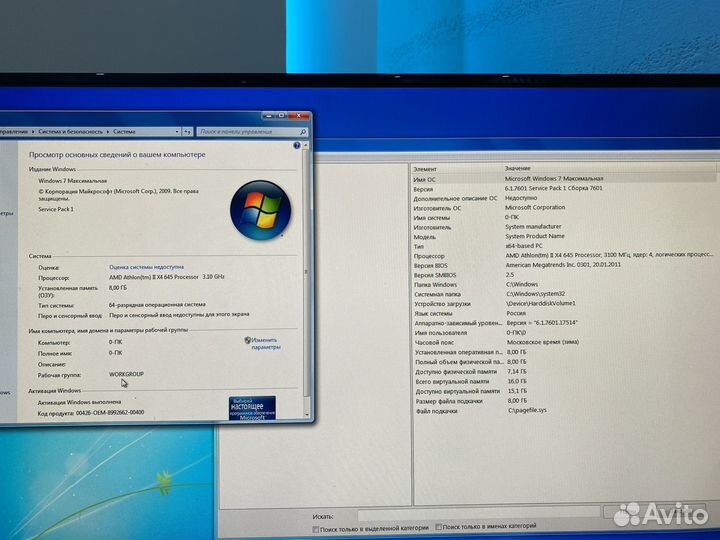The width and height of the screenshot is (720, 540).
Task: Open the address bar history dropdown
Action: 177,131
